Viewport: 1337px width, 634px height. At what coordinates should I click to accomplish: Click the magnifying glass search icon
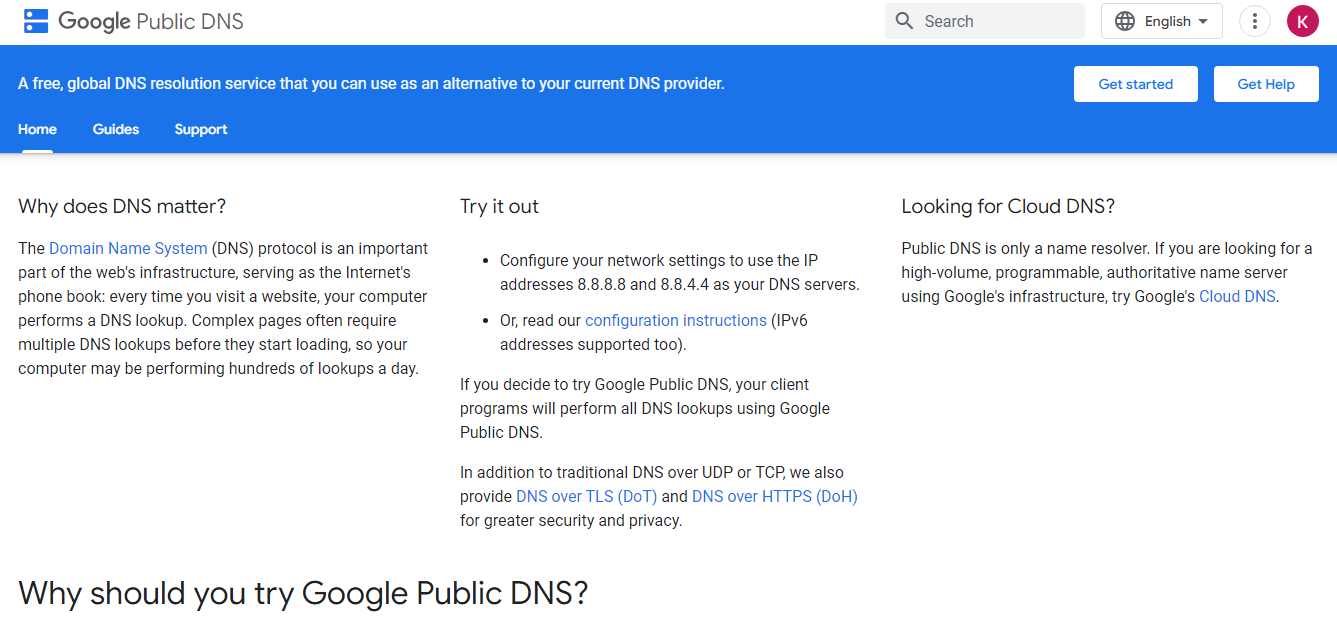(x=905, y=21)
